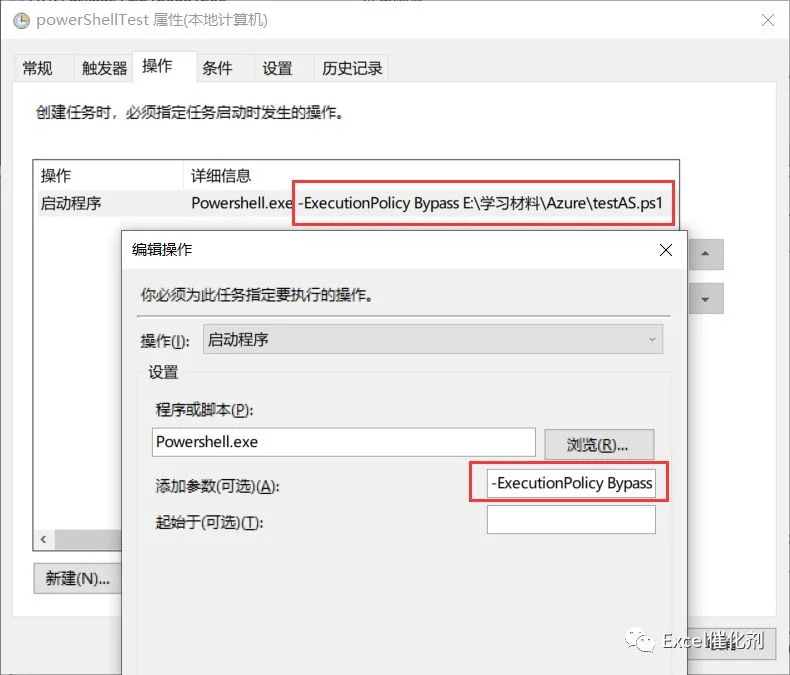Close the powerShellTest 属性 window
790x675 pixels.
[768, 20]
